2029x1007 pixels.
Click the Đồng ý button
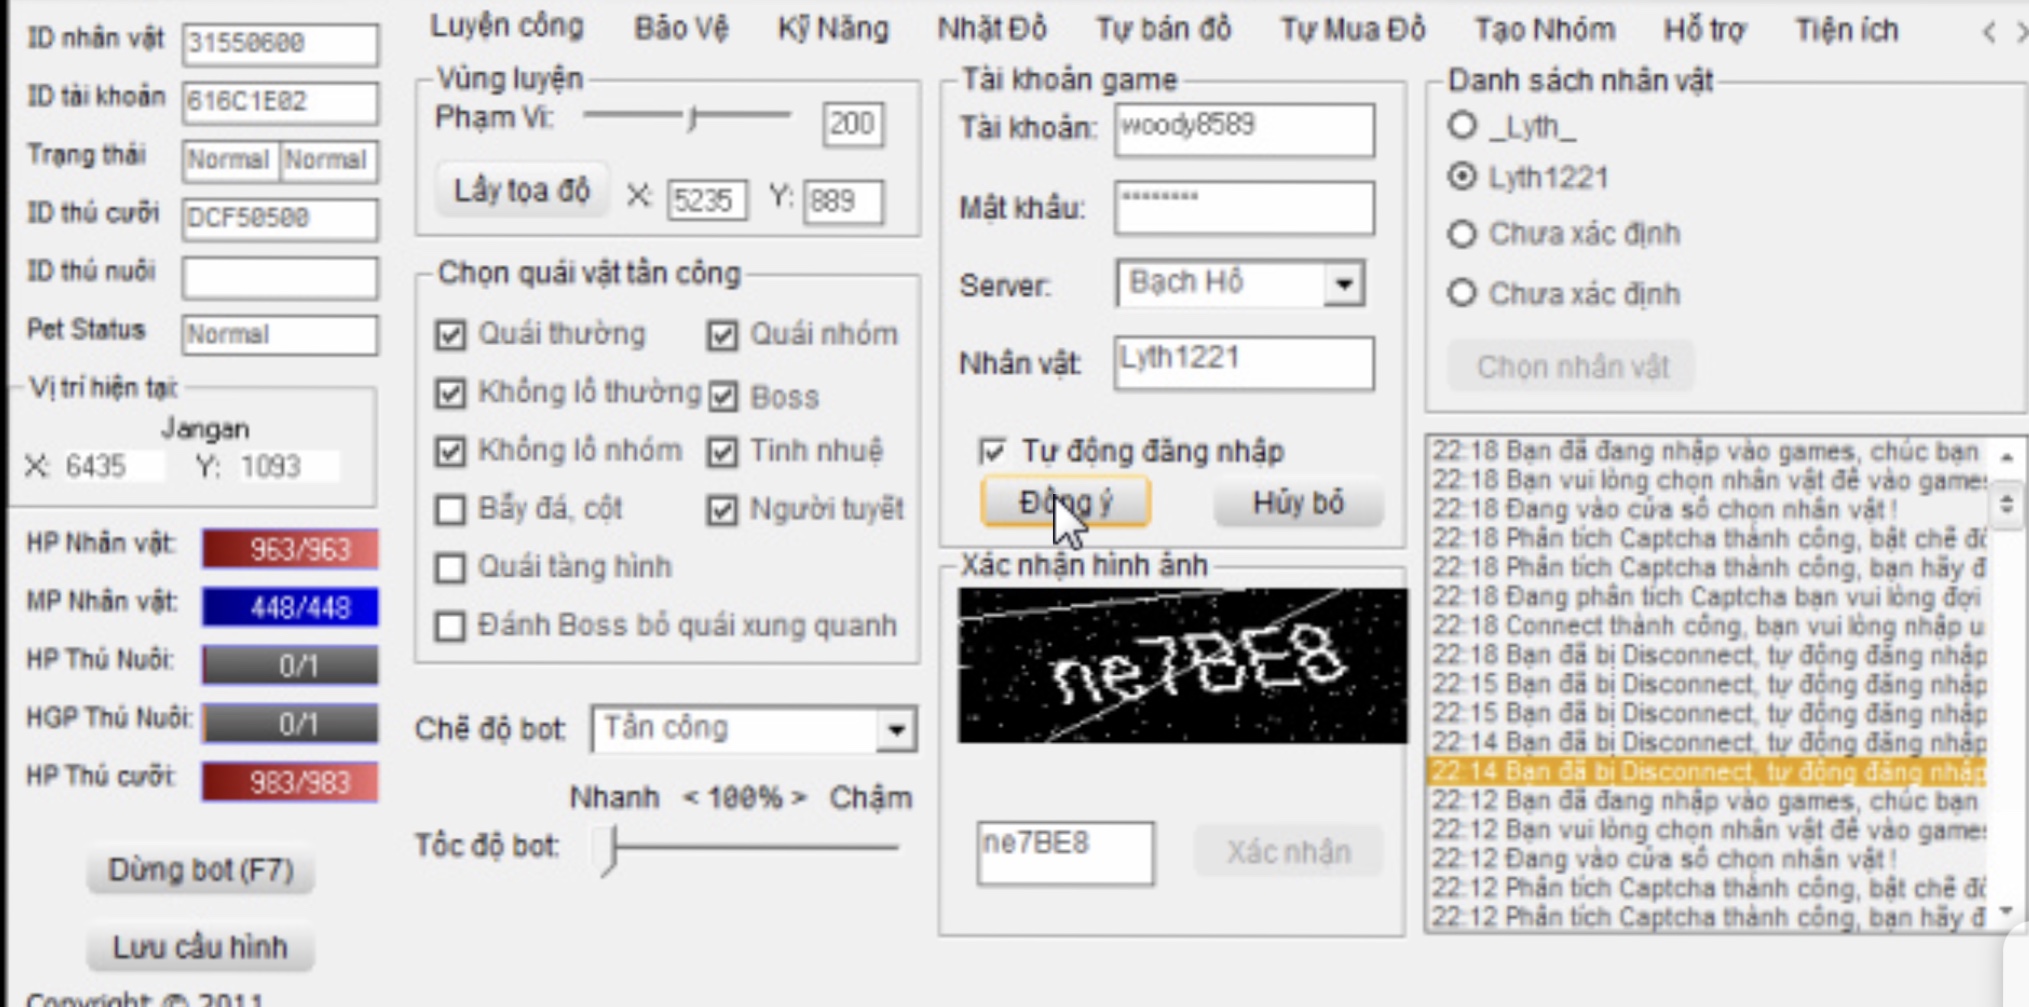coord(1065,503)
